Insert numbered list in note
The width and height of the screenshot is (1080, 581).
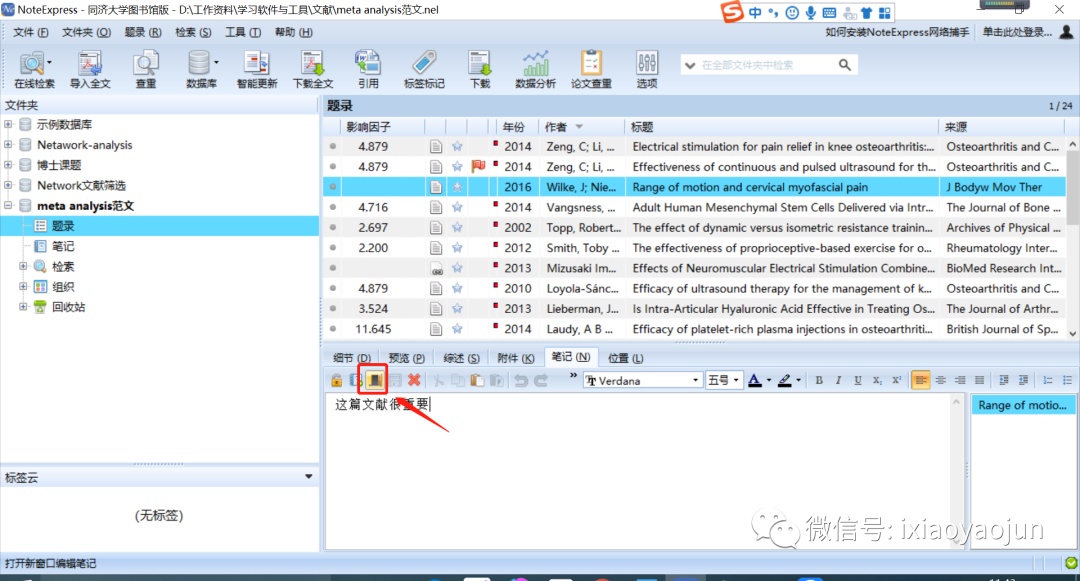[x=1048, y=380]
